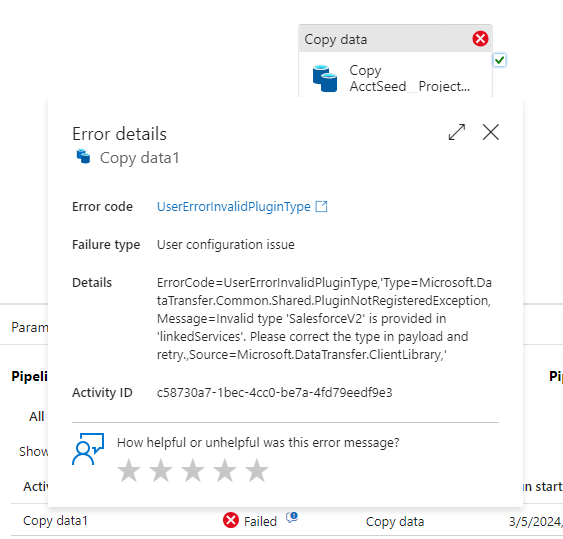Rate the error message four stars
This screenshot has width=563, height=539.
(x=225, y=470)
